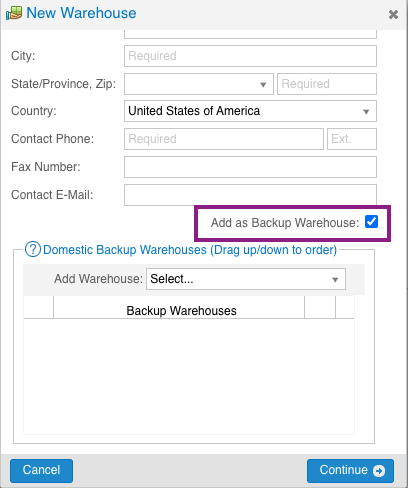Image resolution: width=408 pixels, height=488 pixels.
Task: Click the New Warehouse title icon
Action: [x=14, y=13]
